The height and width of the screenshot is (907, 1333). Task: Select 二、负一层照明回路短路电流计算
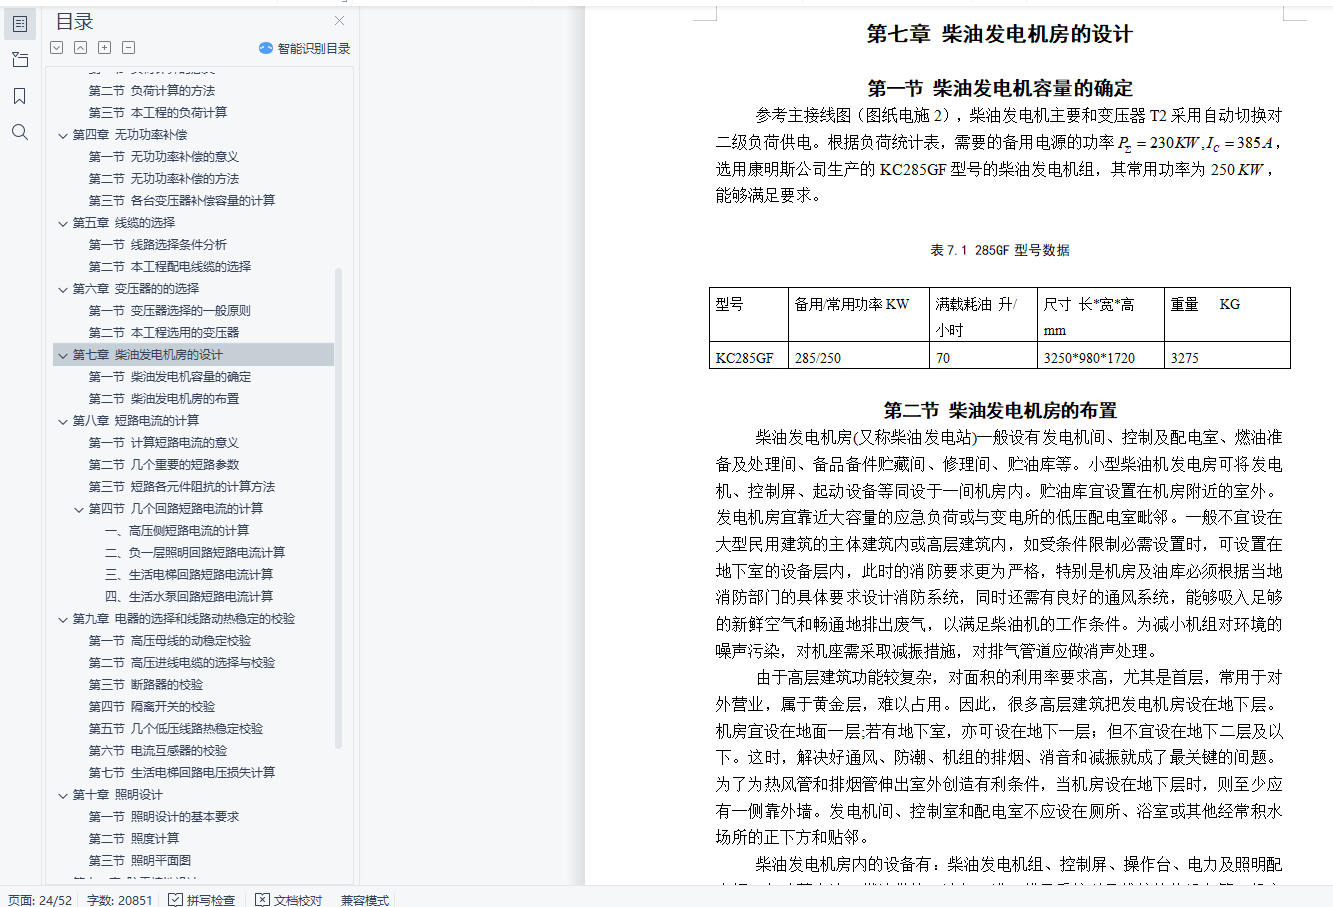tap(195, 553)
